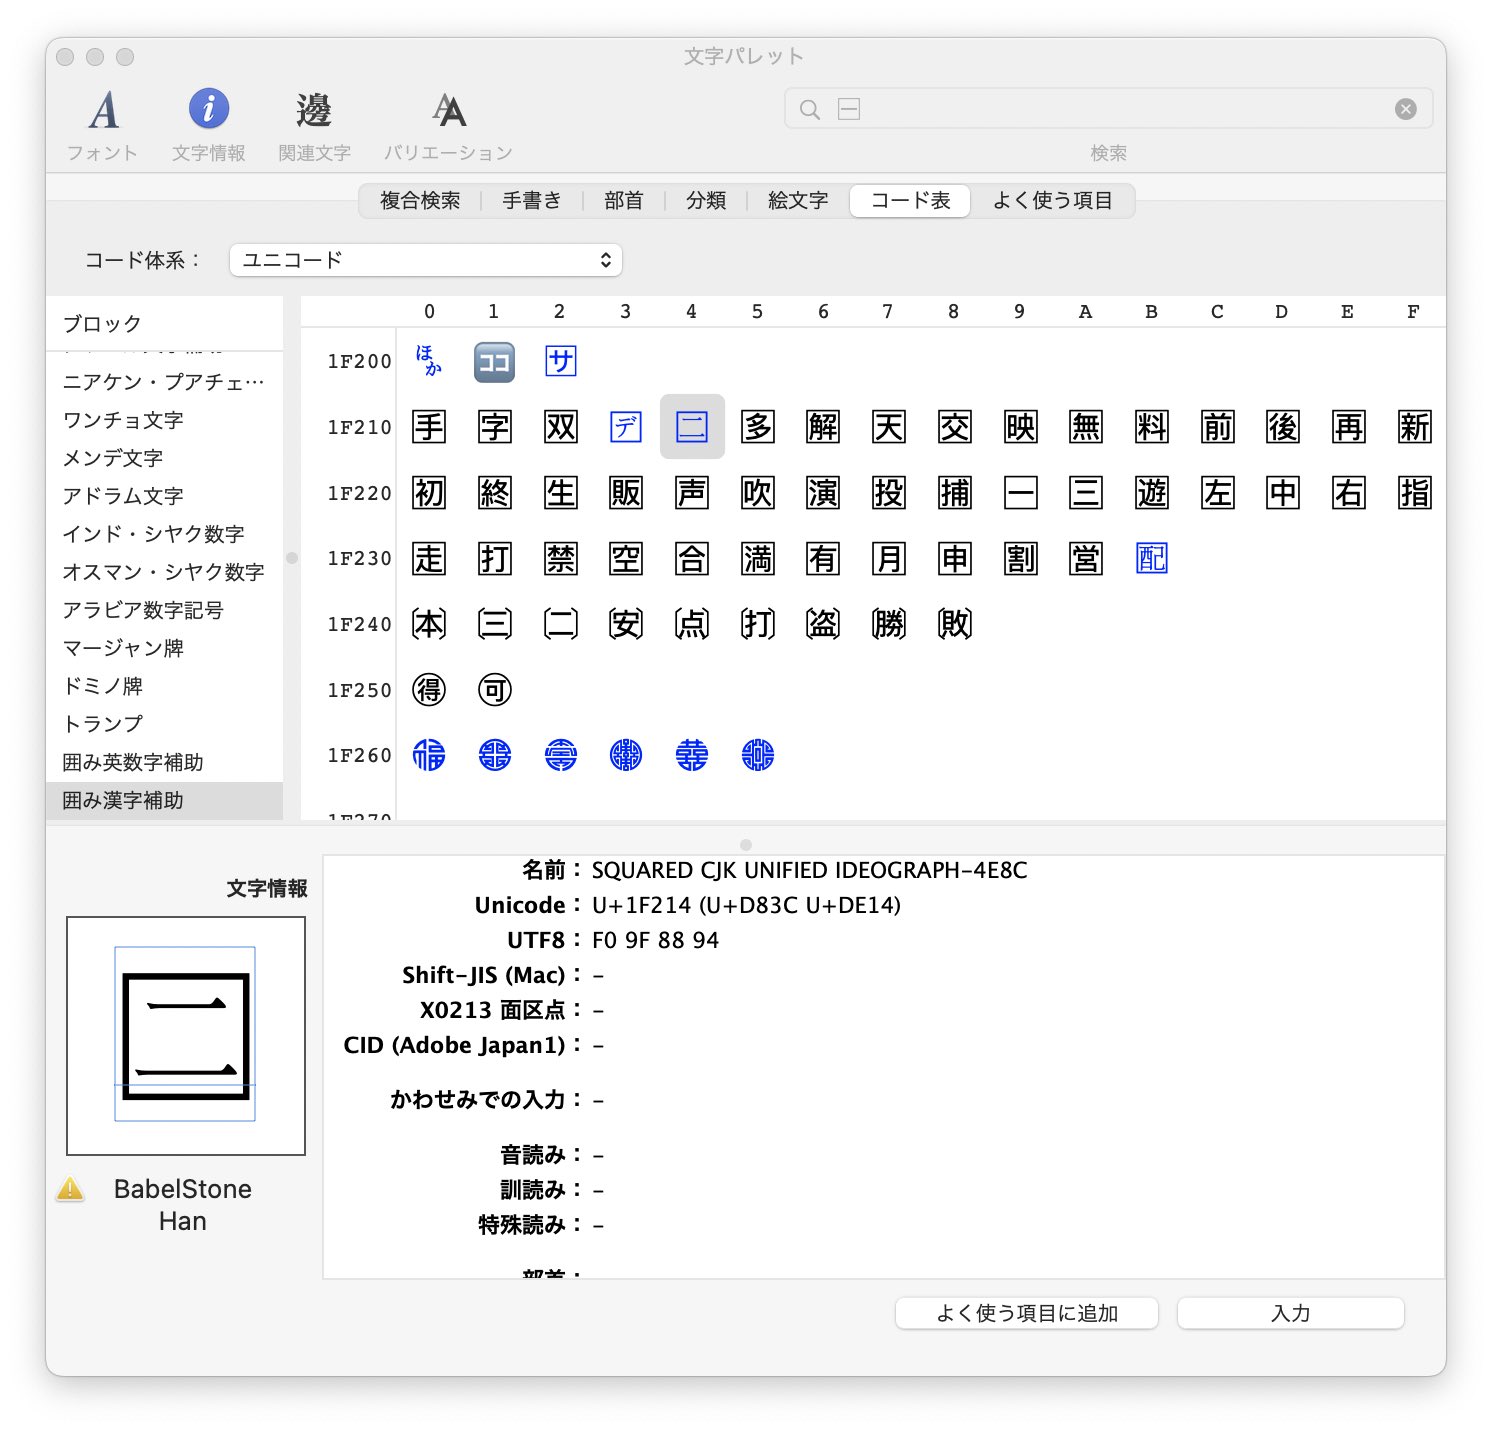Open the 関連文字 toolbar icon
This screenshot has height=1430, width=1492.
click(314, 110)
